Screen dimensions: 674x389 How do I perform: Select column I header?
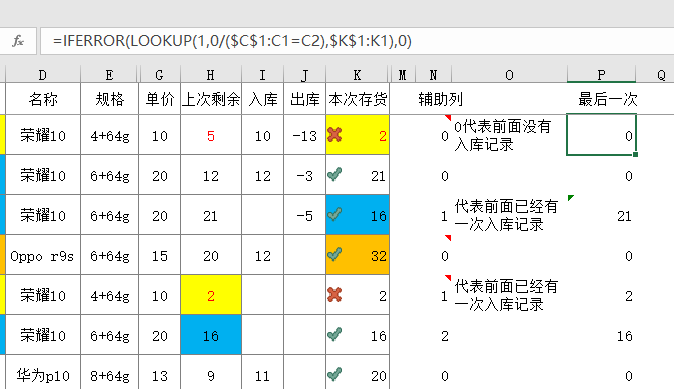262,75
